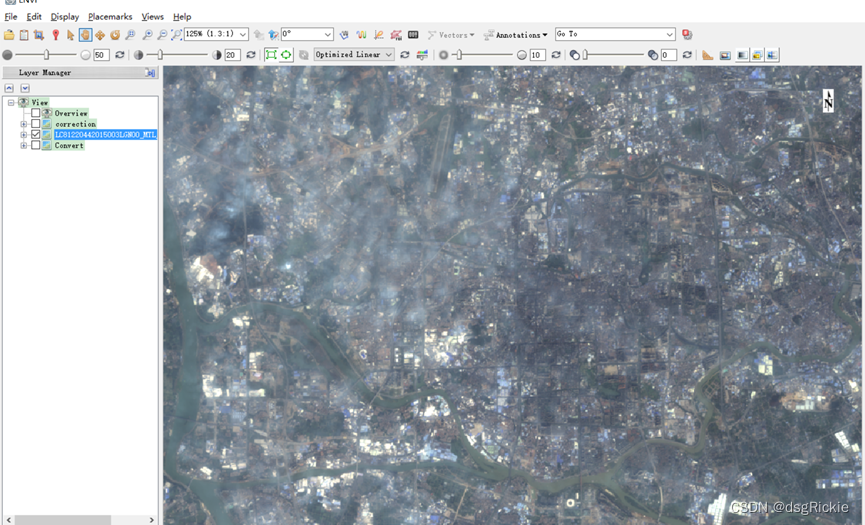This screenshot has height=525, width=865.
Task: Select the rubber-band Zoom tool
Action: tap(130, 35)
